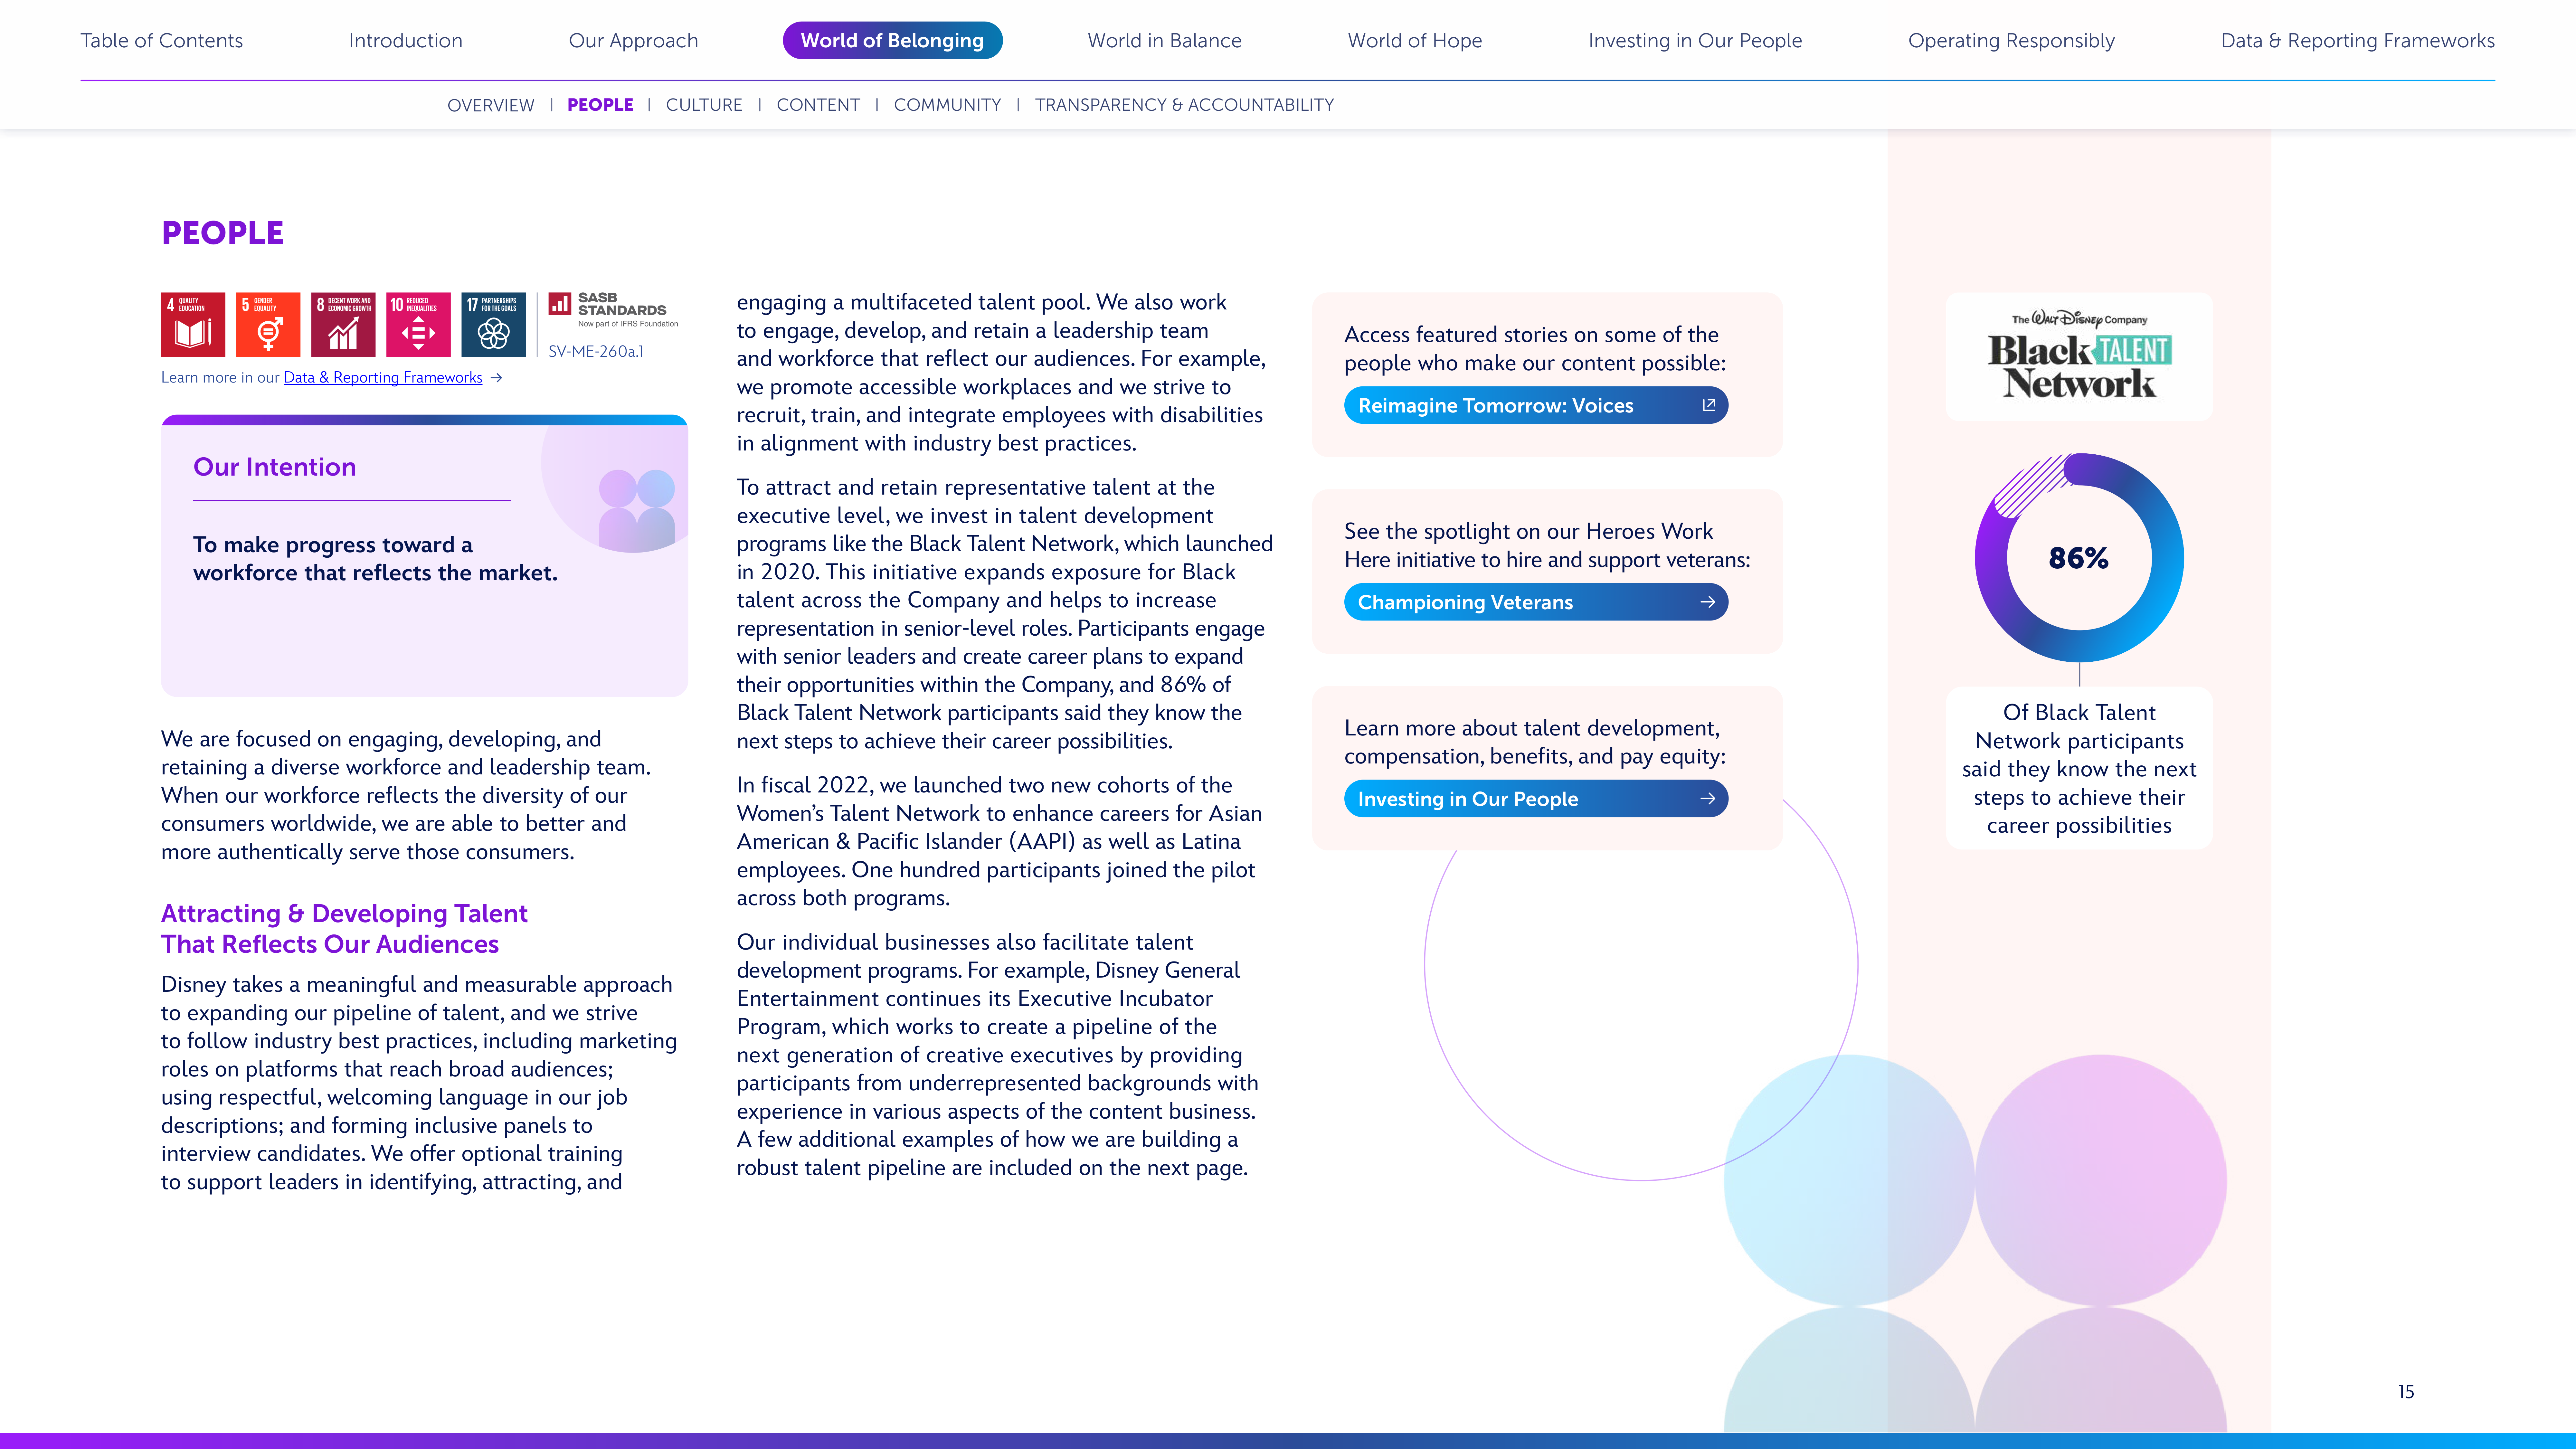Open the COMMUNITY sub-navigation item

pyautogui.click(x=947, y=105)
